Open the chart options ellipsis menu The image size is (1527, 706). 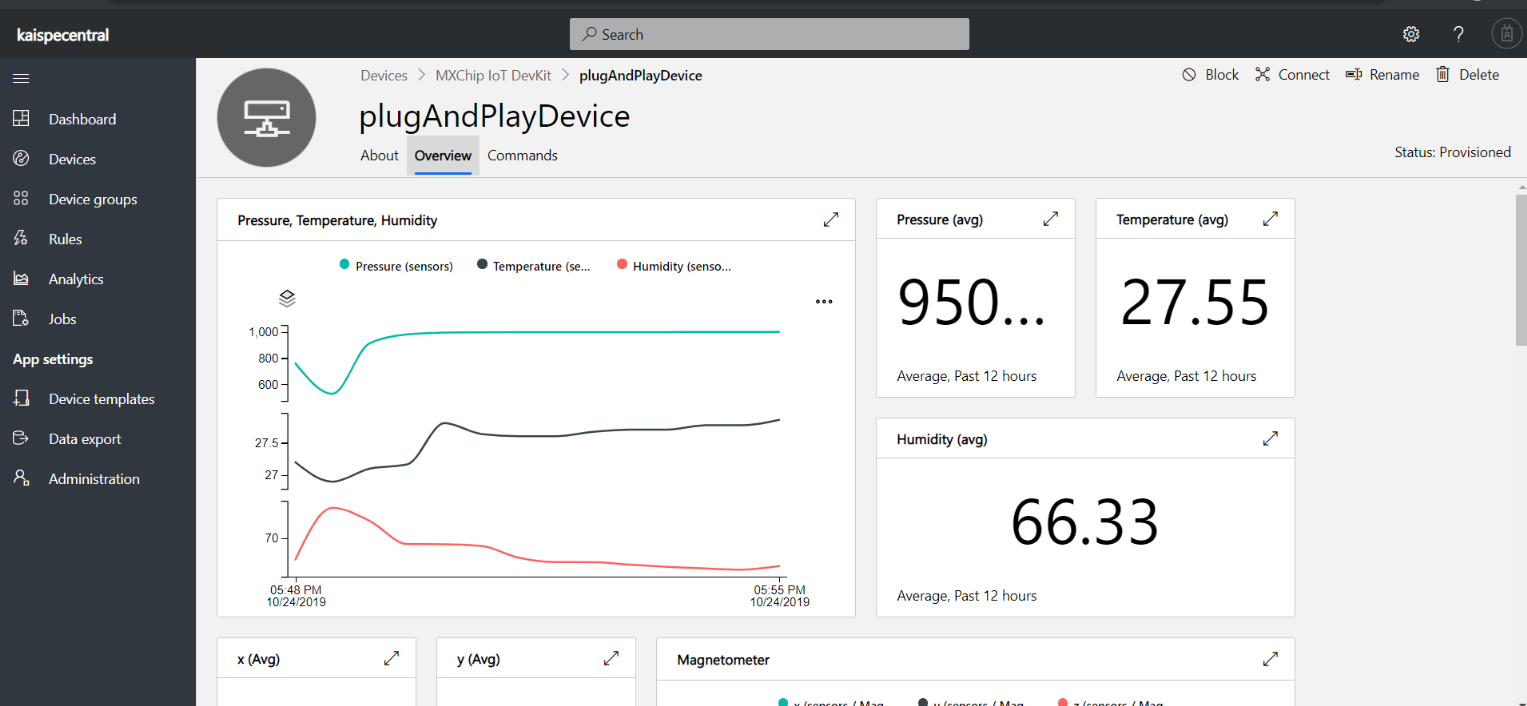824,301
